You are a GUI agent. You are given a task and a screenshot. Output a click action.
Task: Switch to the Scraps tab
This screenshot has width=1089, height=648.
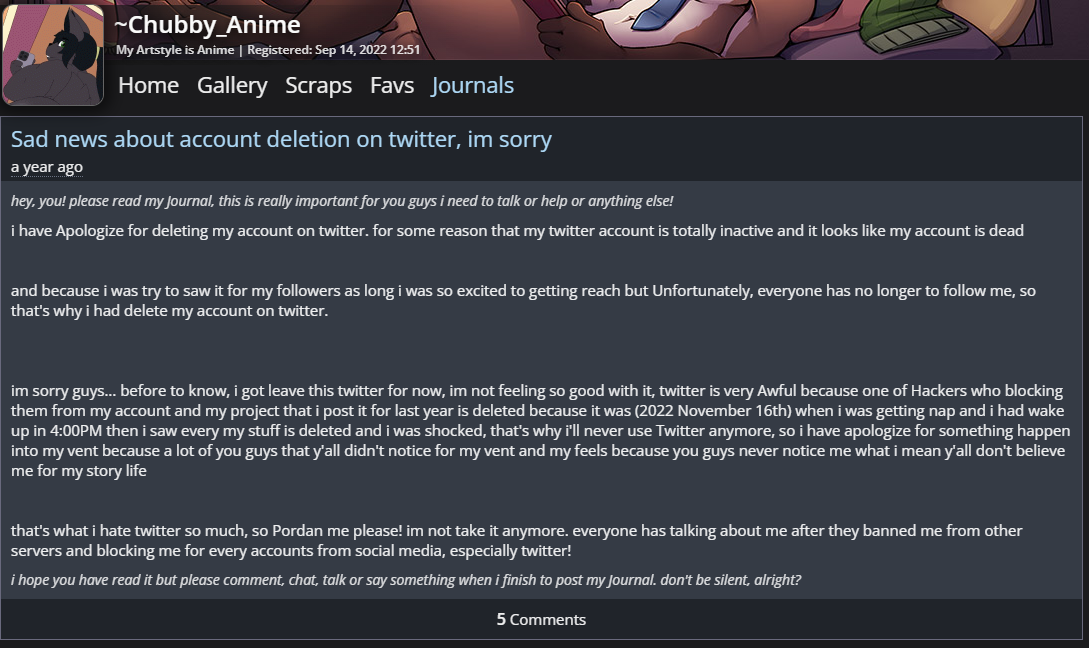pyautogui.click(x=318, y=86)
